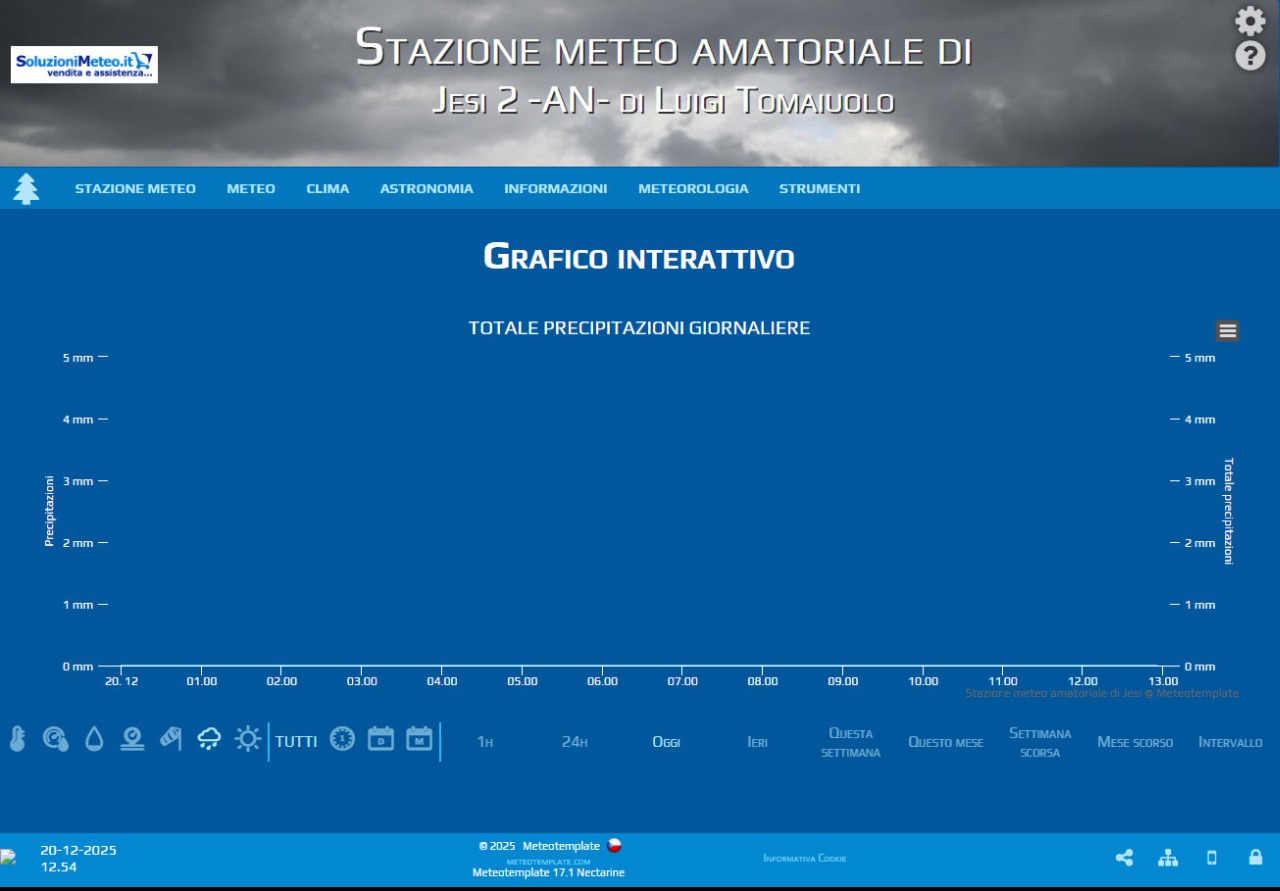
Task: Switch to monthly calendar interval
Action: 419,739
